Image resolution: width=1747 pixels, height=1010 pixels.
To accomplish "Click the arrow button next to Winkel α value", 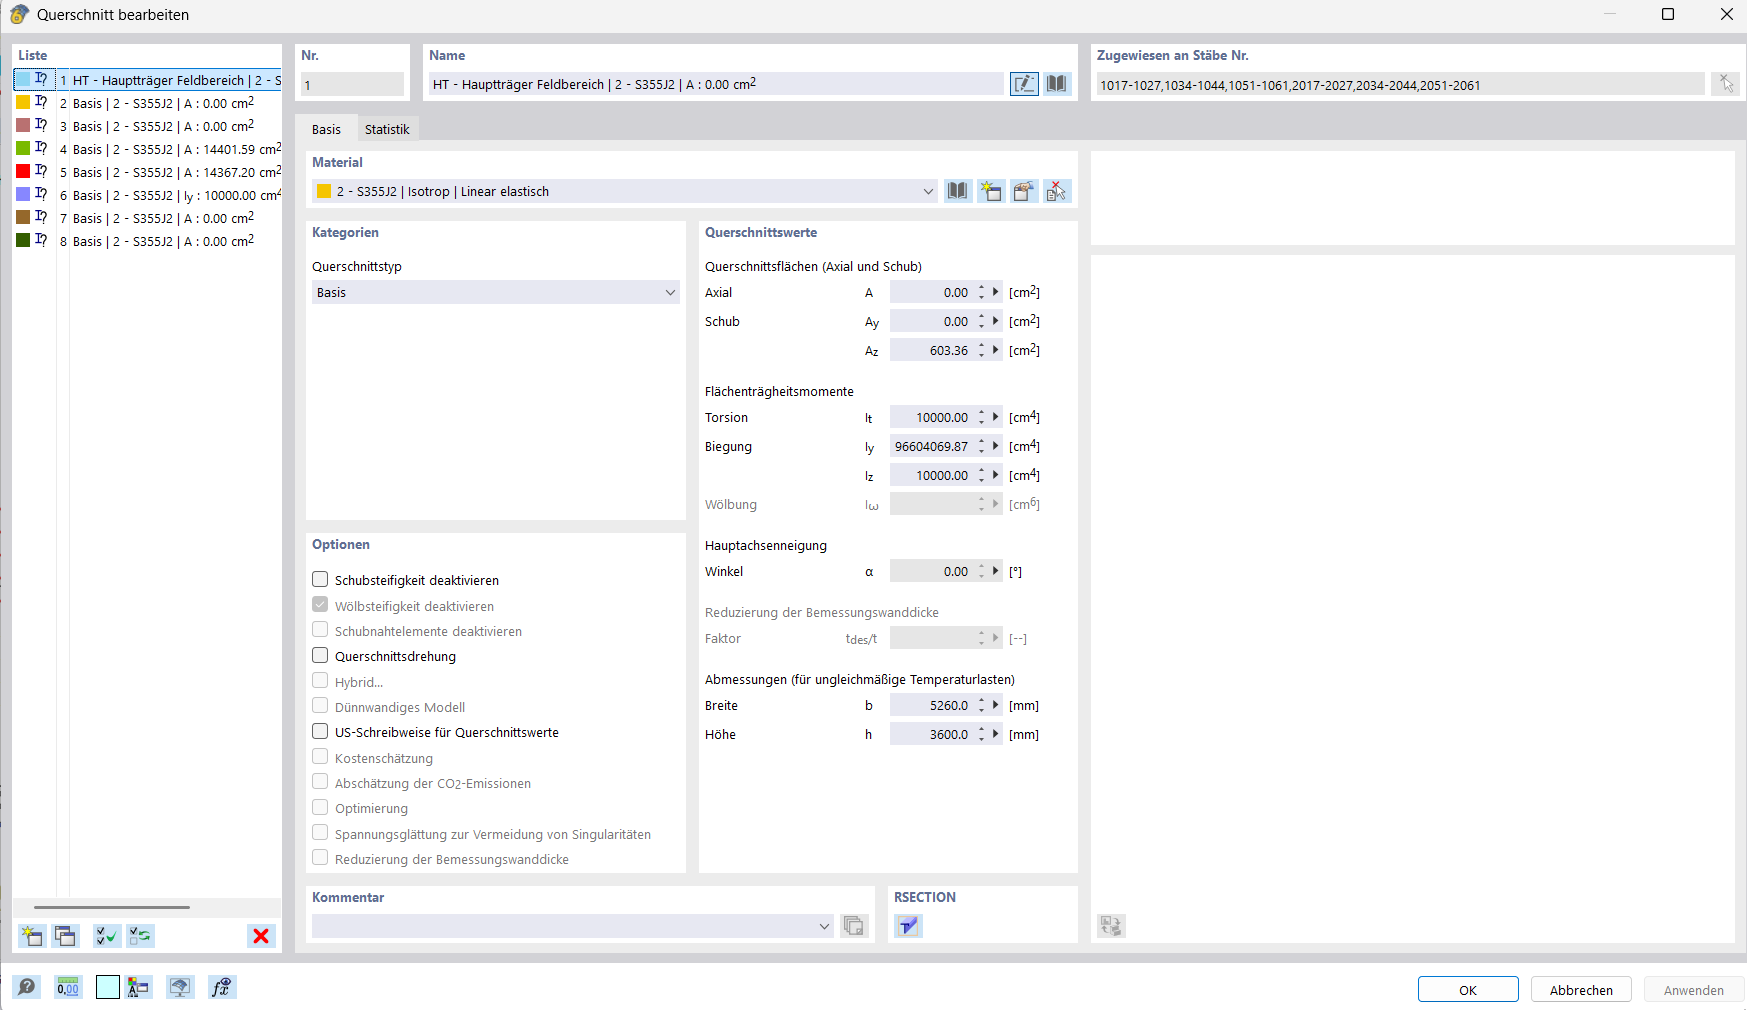I will [996, 571].
